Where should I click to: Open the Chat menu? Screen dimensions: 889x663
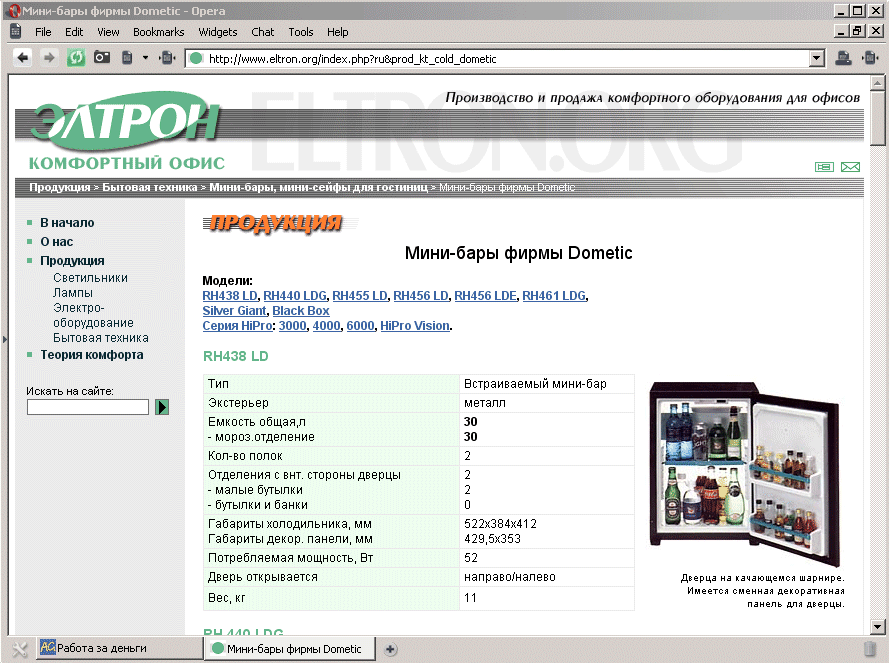coord(263,32)
